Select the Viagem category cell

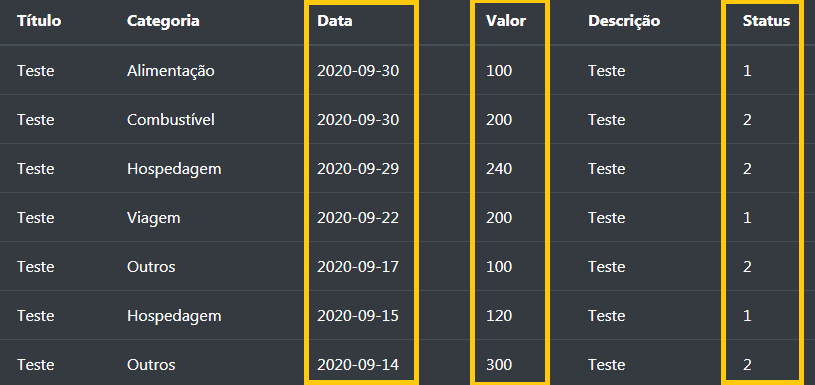coord(154,218)
